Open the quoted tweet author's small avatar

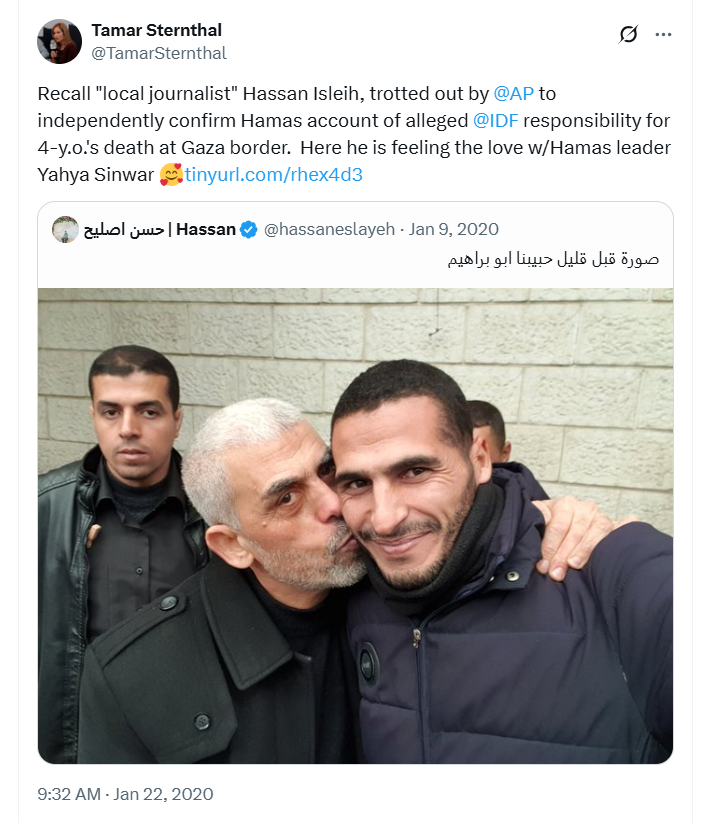coord(66,229)
